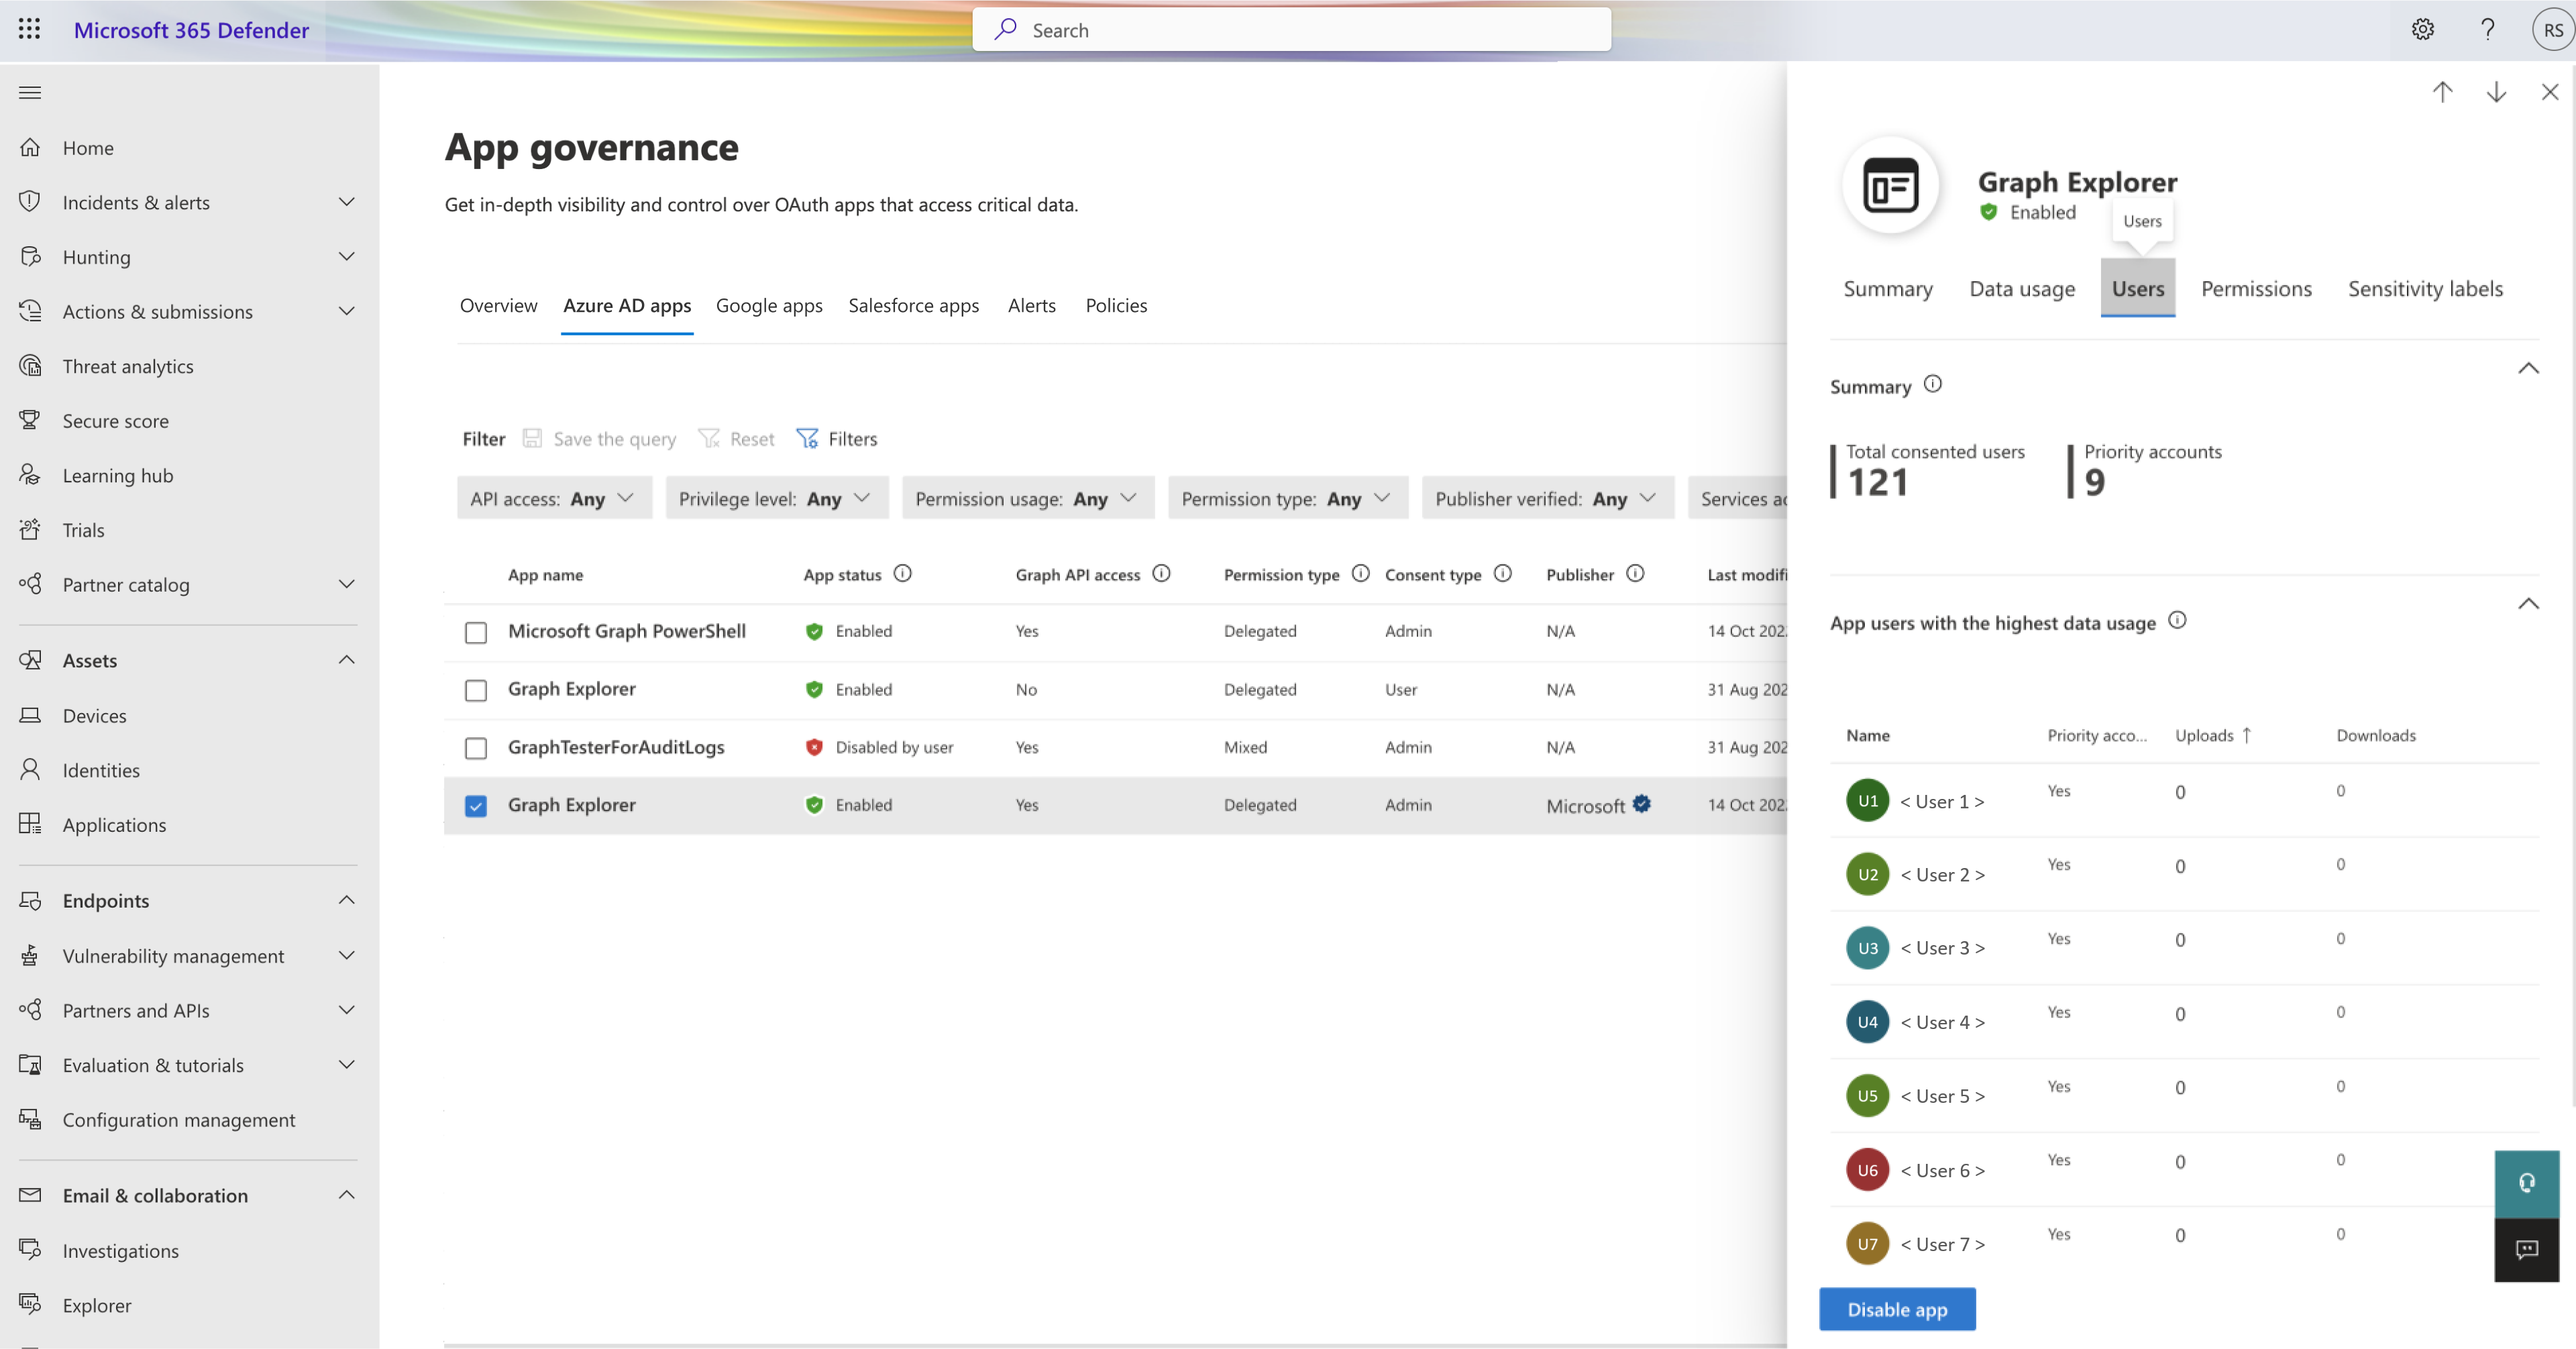The width and height of the screenshot is (2576, 1349).
Task: Toggle checkbox for Microsoft Graph PowerShell row
Action: [476, 630]
